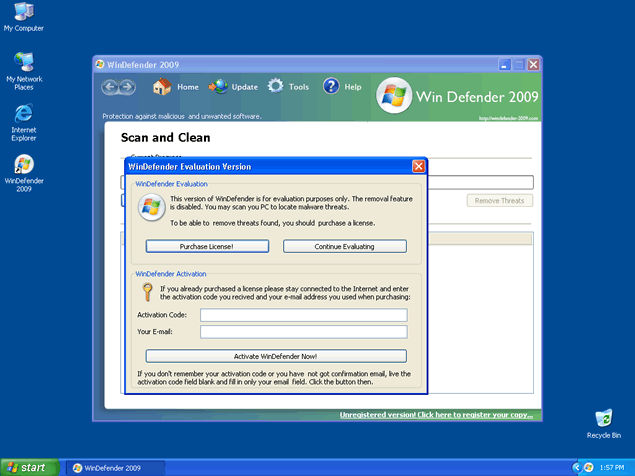Focus the Your E-mail text field

point(303,332)
